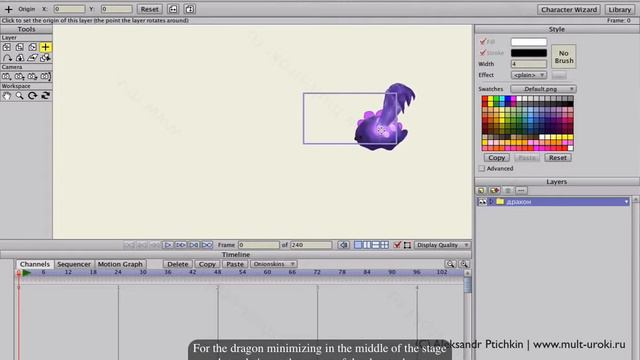Select the Scale Layer tool
Image resolution: width=640 pixels, height=360 pixels.
coord(19,47)
